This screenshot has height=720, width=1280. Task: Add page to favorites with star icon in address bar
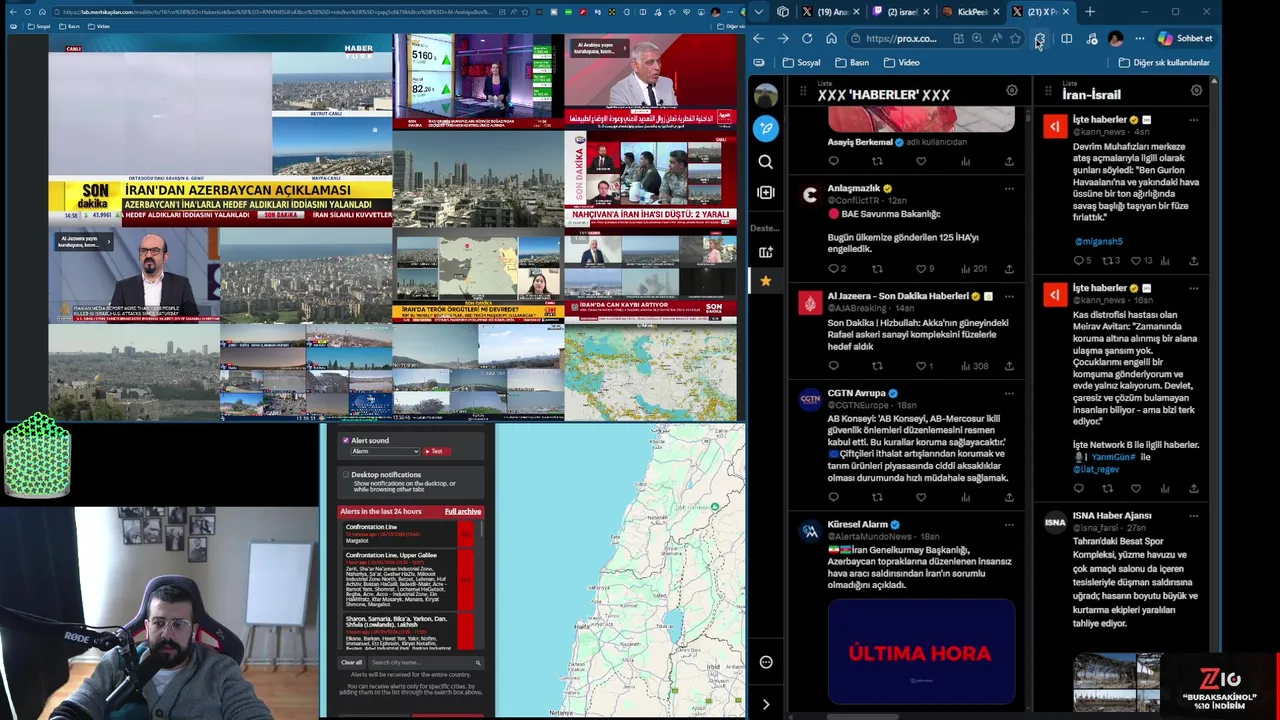point(1015,39)
